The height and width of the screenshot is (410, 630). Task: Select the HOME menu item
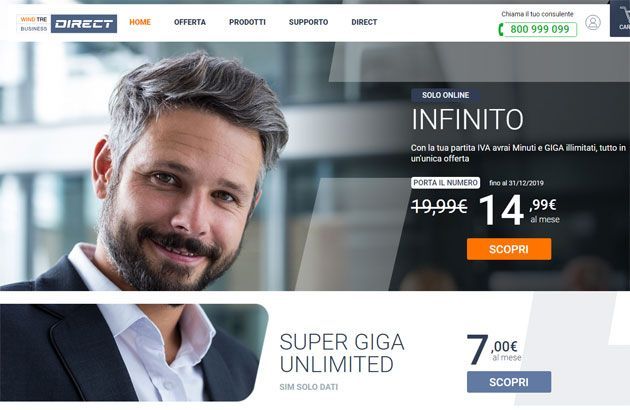(x=140, y=22)
